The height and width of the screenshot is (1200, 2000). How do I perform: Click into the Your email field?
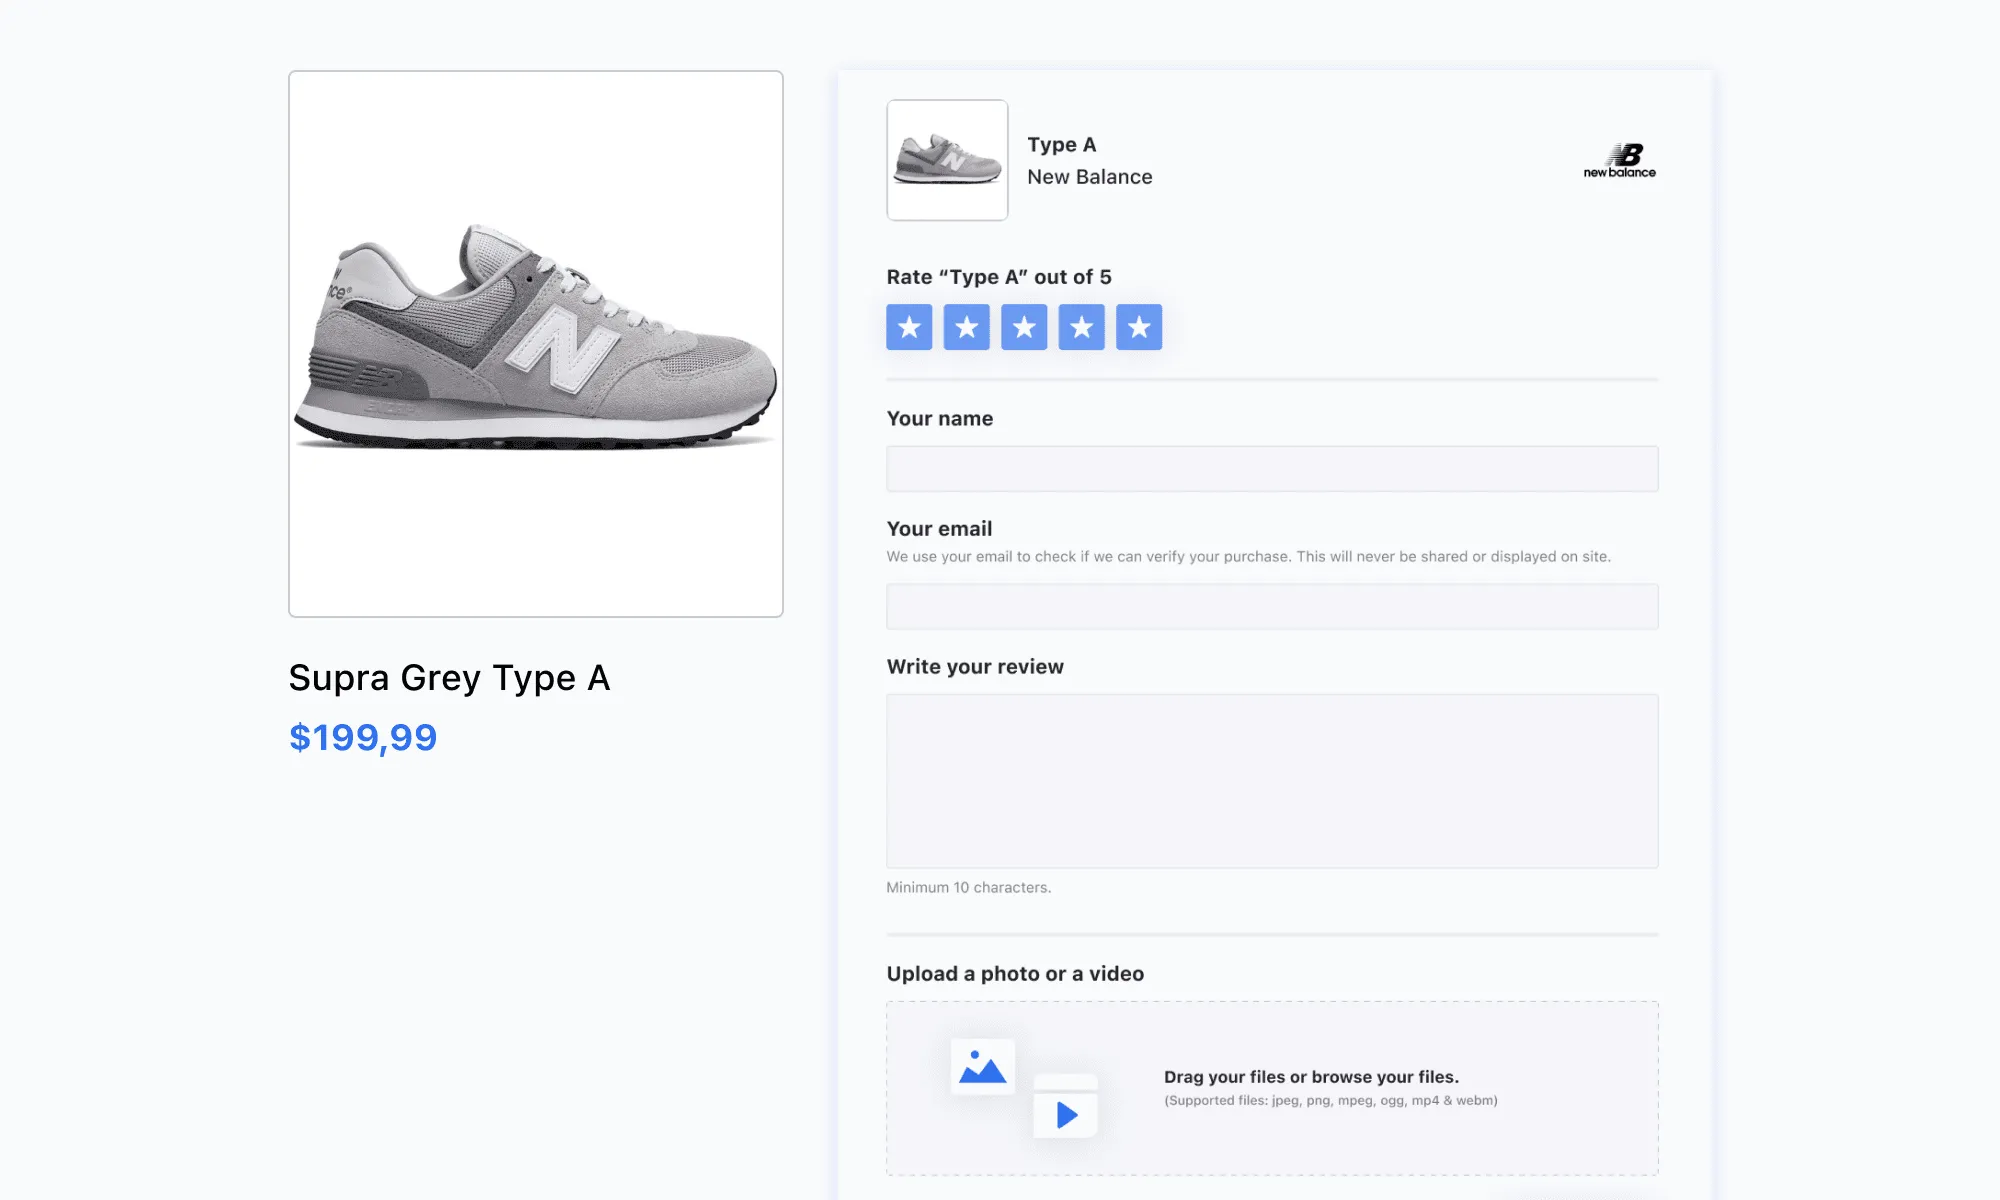point(1272,607)
